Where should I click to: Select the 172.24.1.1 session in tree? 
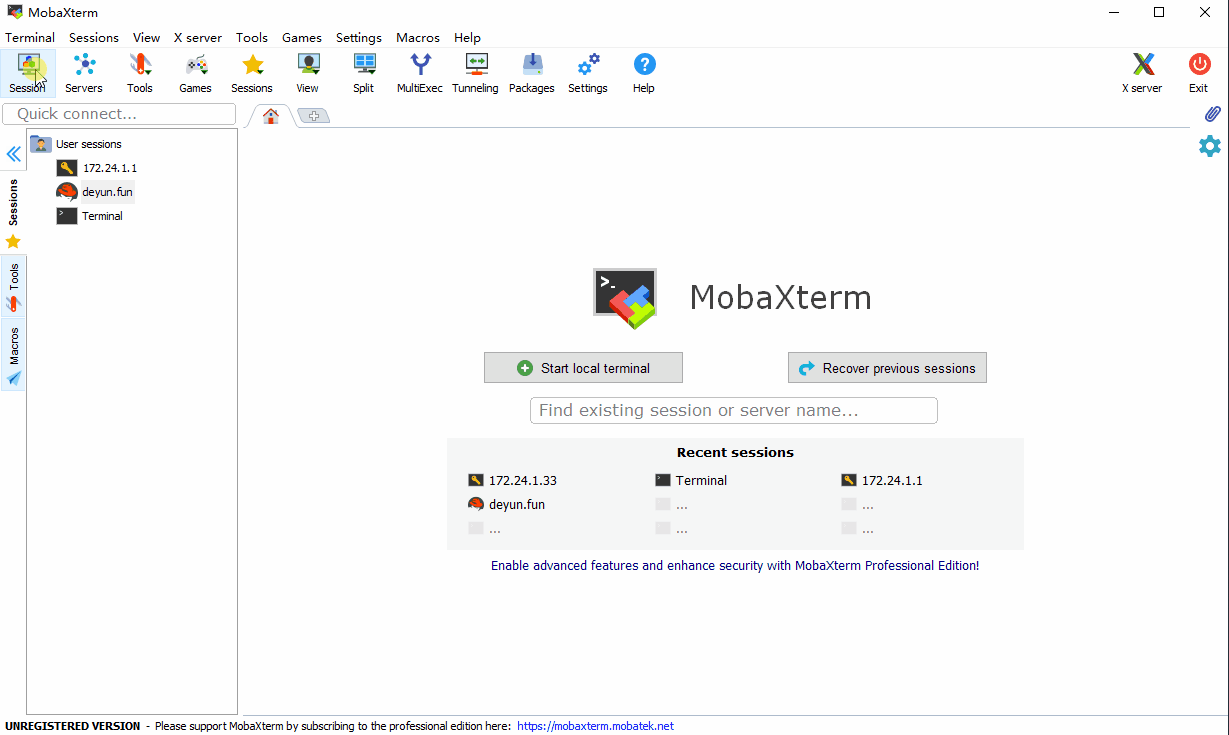(x=97, y=168)
